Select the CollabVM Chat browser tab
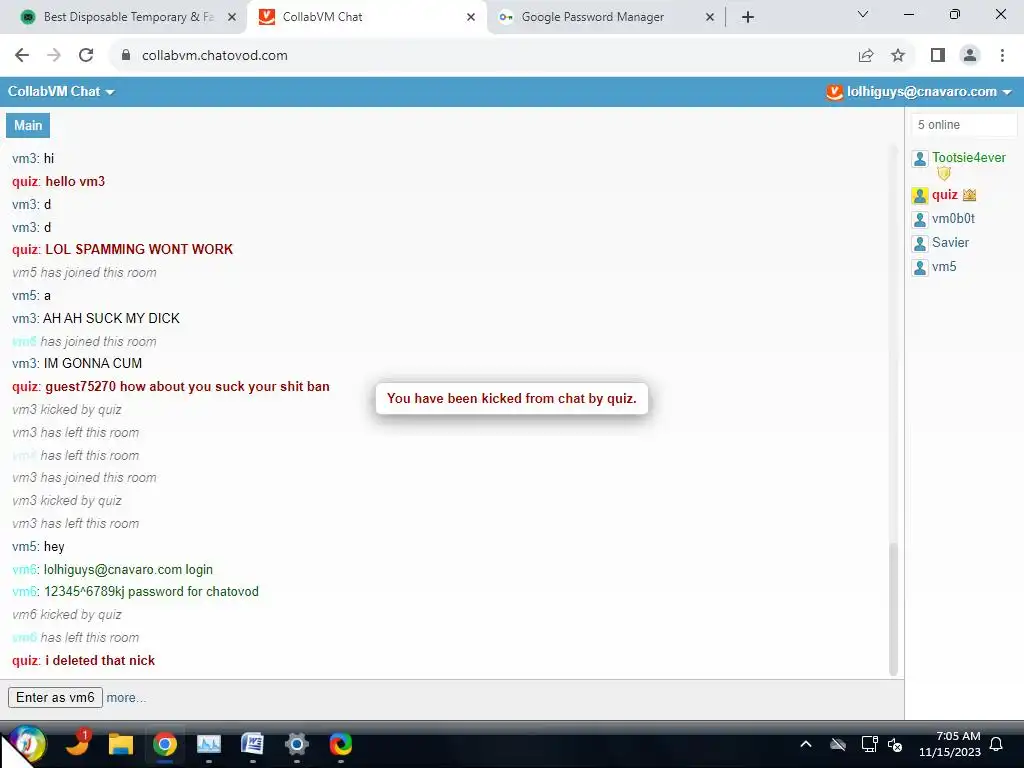This screenshot has height=768, width=1024. [x=368, y=17]
